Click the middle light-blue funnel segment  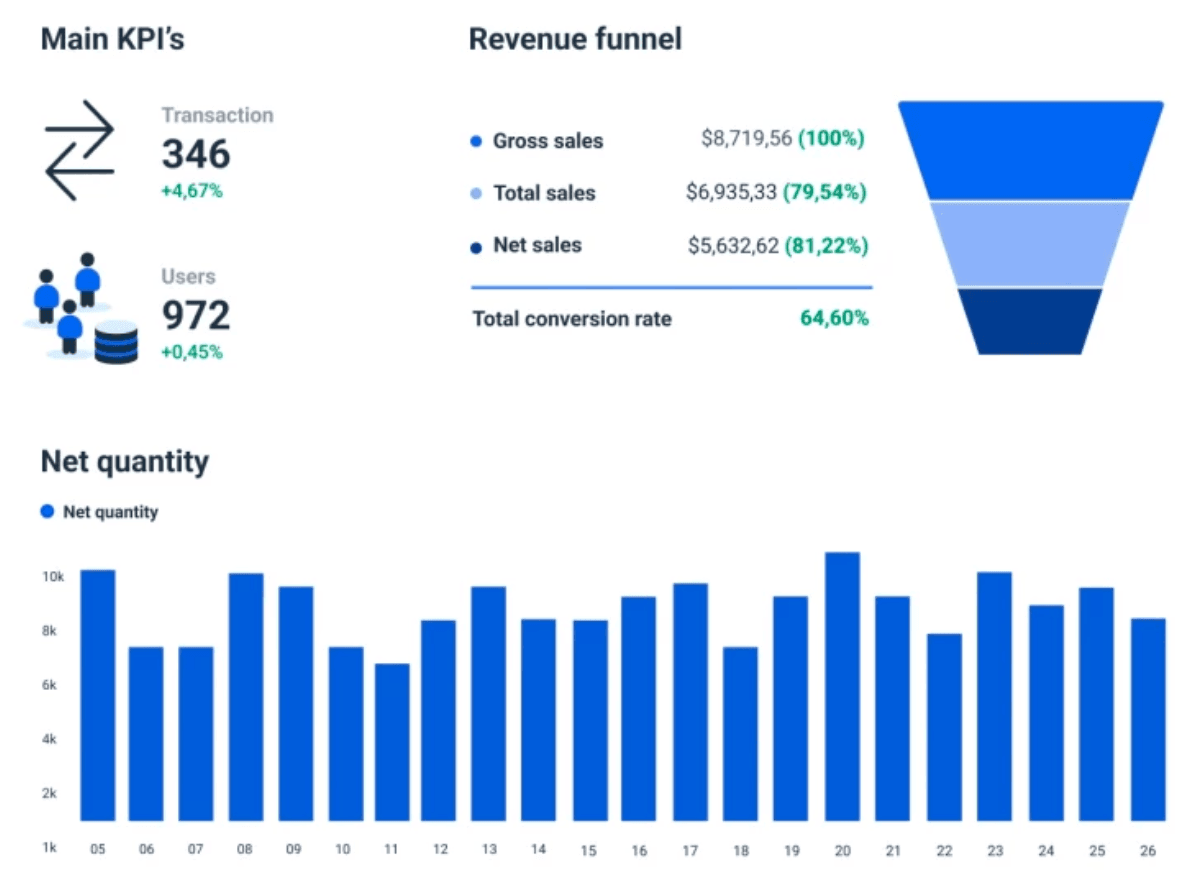1030,245
